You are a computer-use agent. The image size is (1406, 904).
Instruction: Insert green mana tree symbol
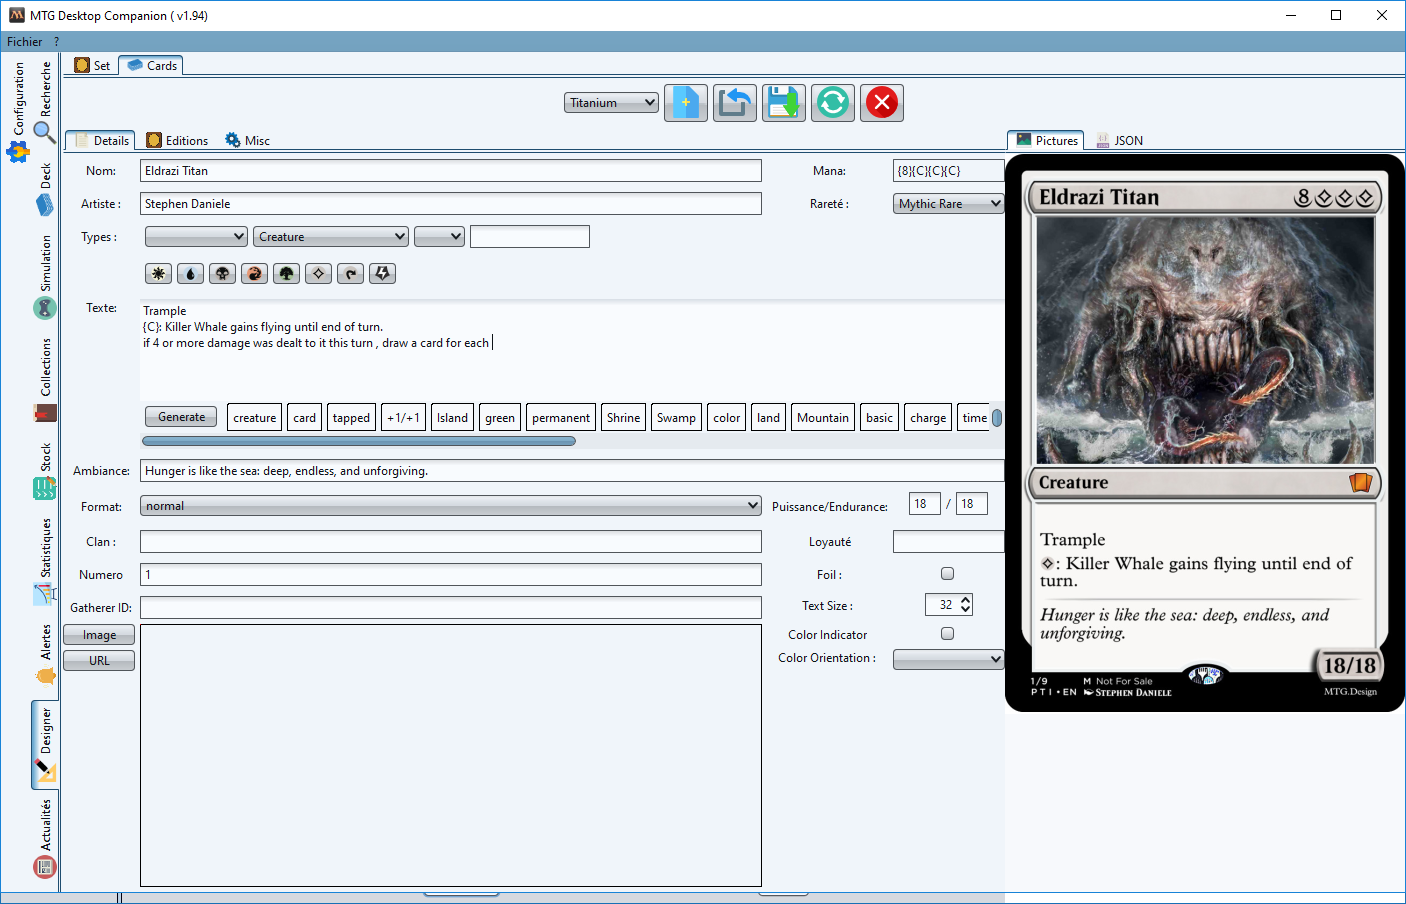tap(287, 273)
